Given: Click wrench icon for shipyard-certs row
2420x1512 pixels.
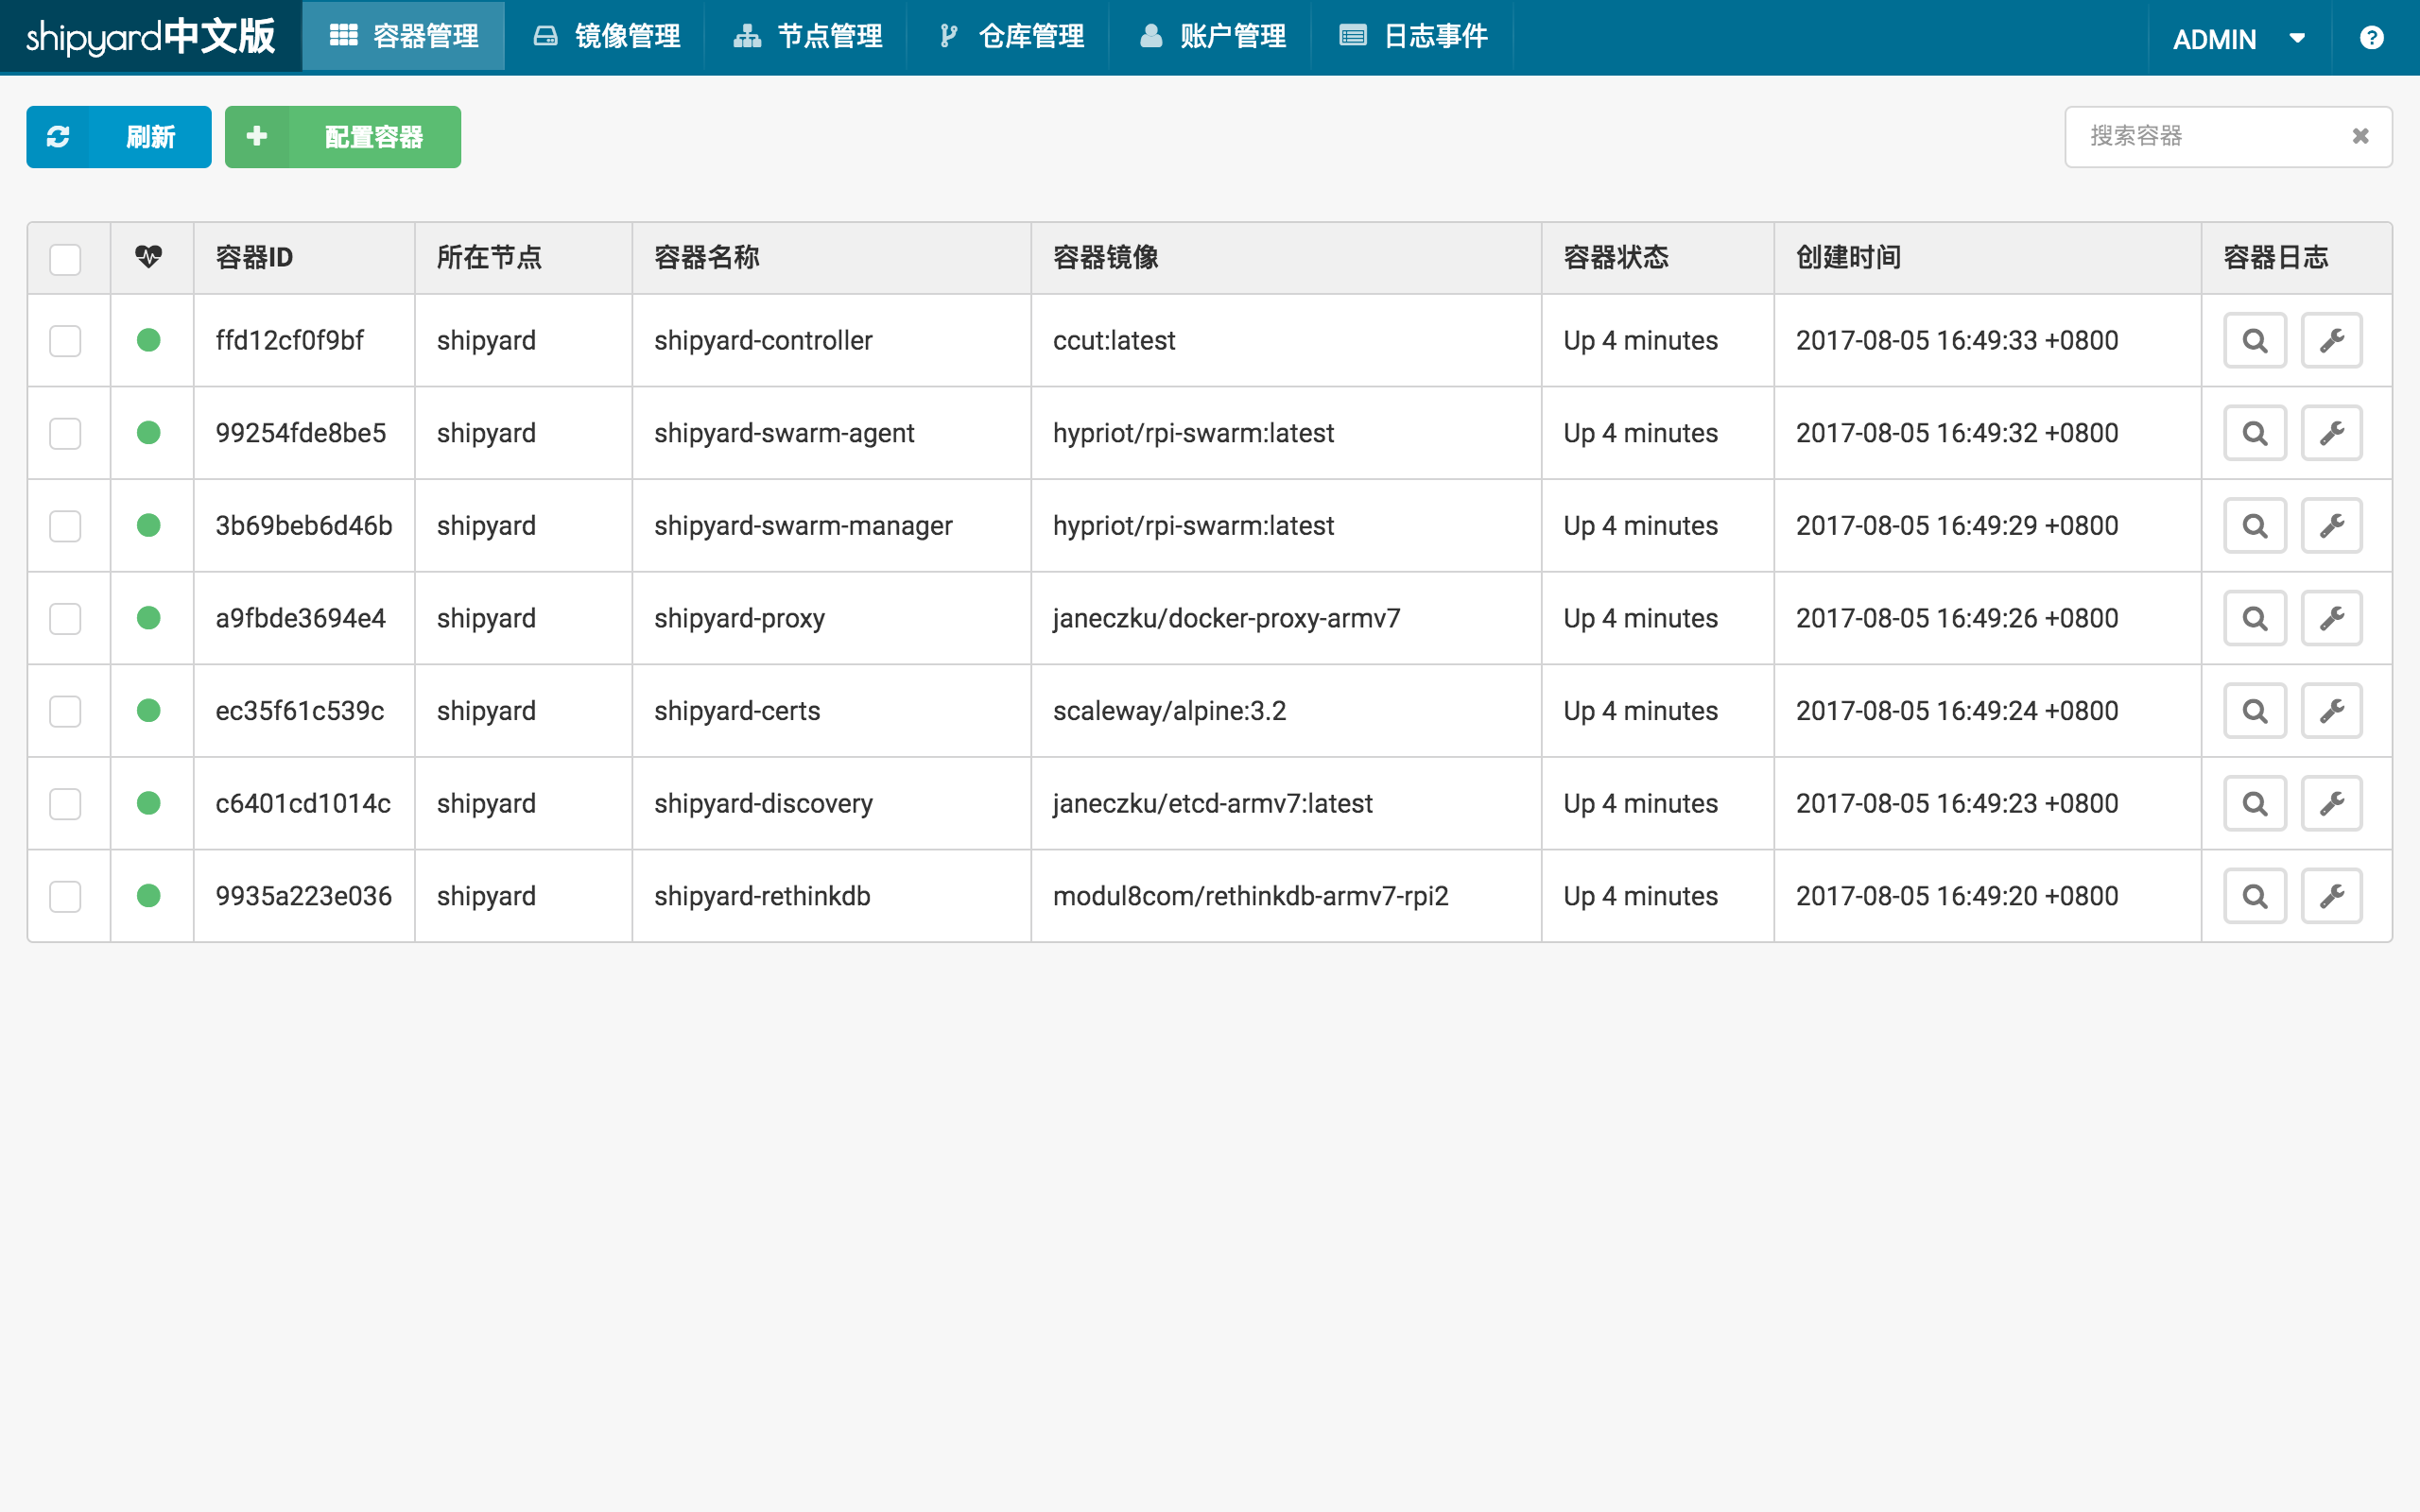Looking at the screenshot, I should point(2331,711).
